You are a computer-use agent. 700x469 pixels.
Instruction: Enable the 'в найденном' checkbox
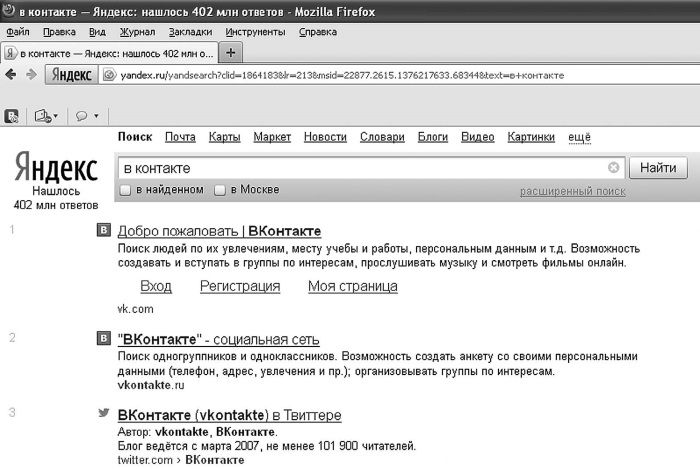pyautogui.click(x=125, y=190)
